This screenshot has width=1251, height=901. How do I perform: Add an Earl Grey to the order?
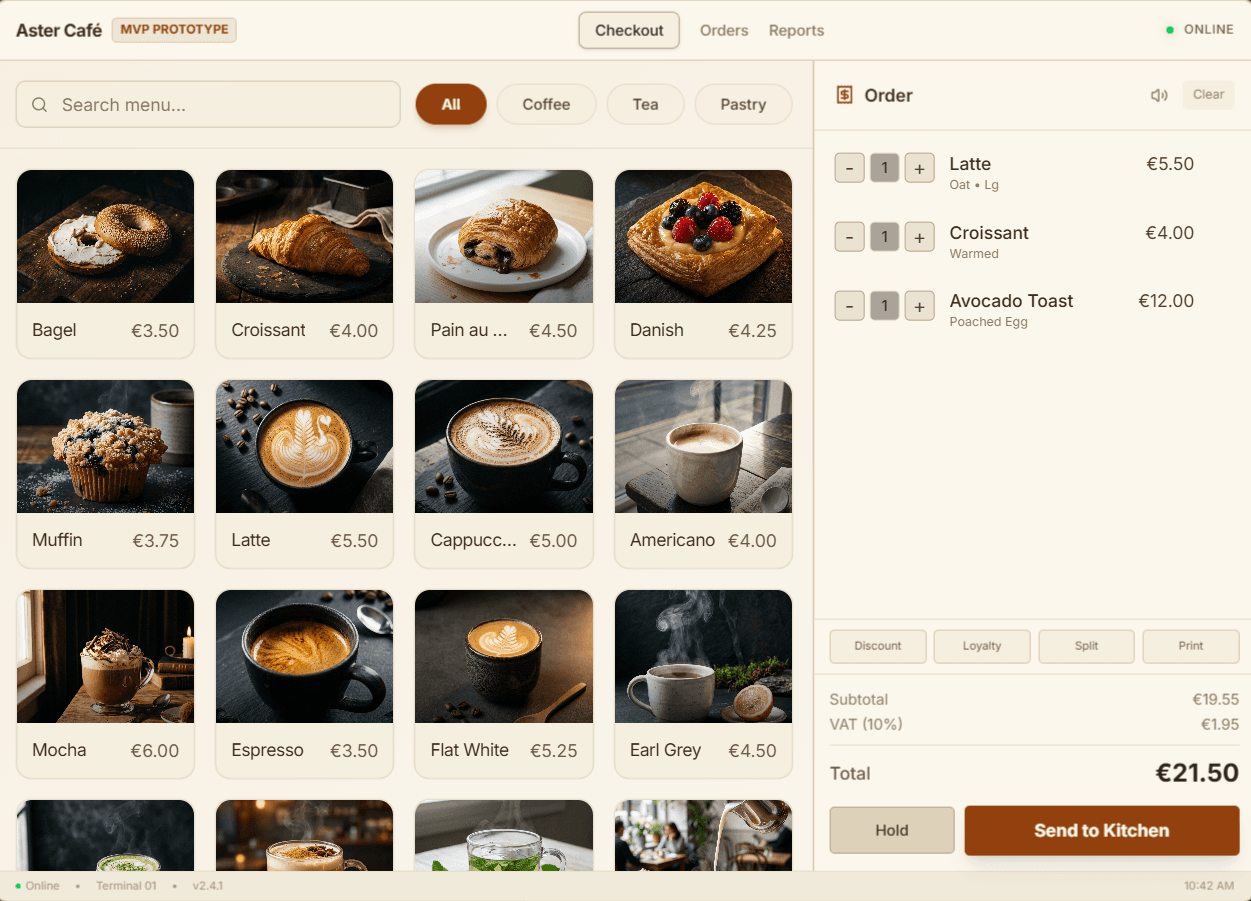pos(703,684)
